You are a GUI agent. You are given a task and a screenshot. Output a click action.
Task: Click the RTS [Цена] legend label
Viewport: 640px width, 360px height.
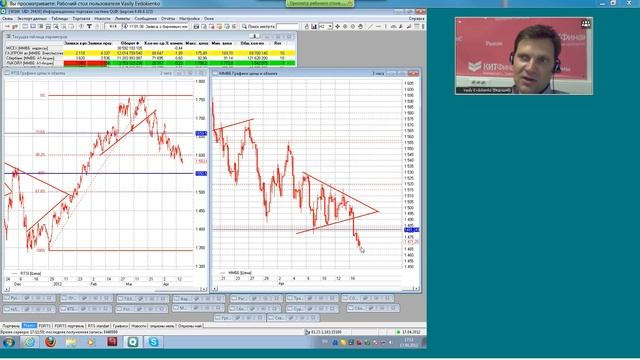[x=31, y=273]
